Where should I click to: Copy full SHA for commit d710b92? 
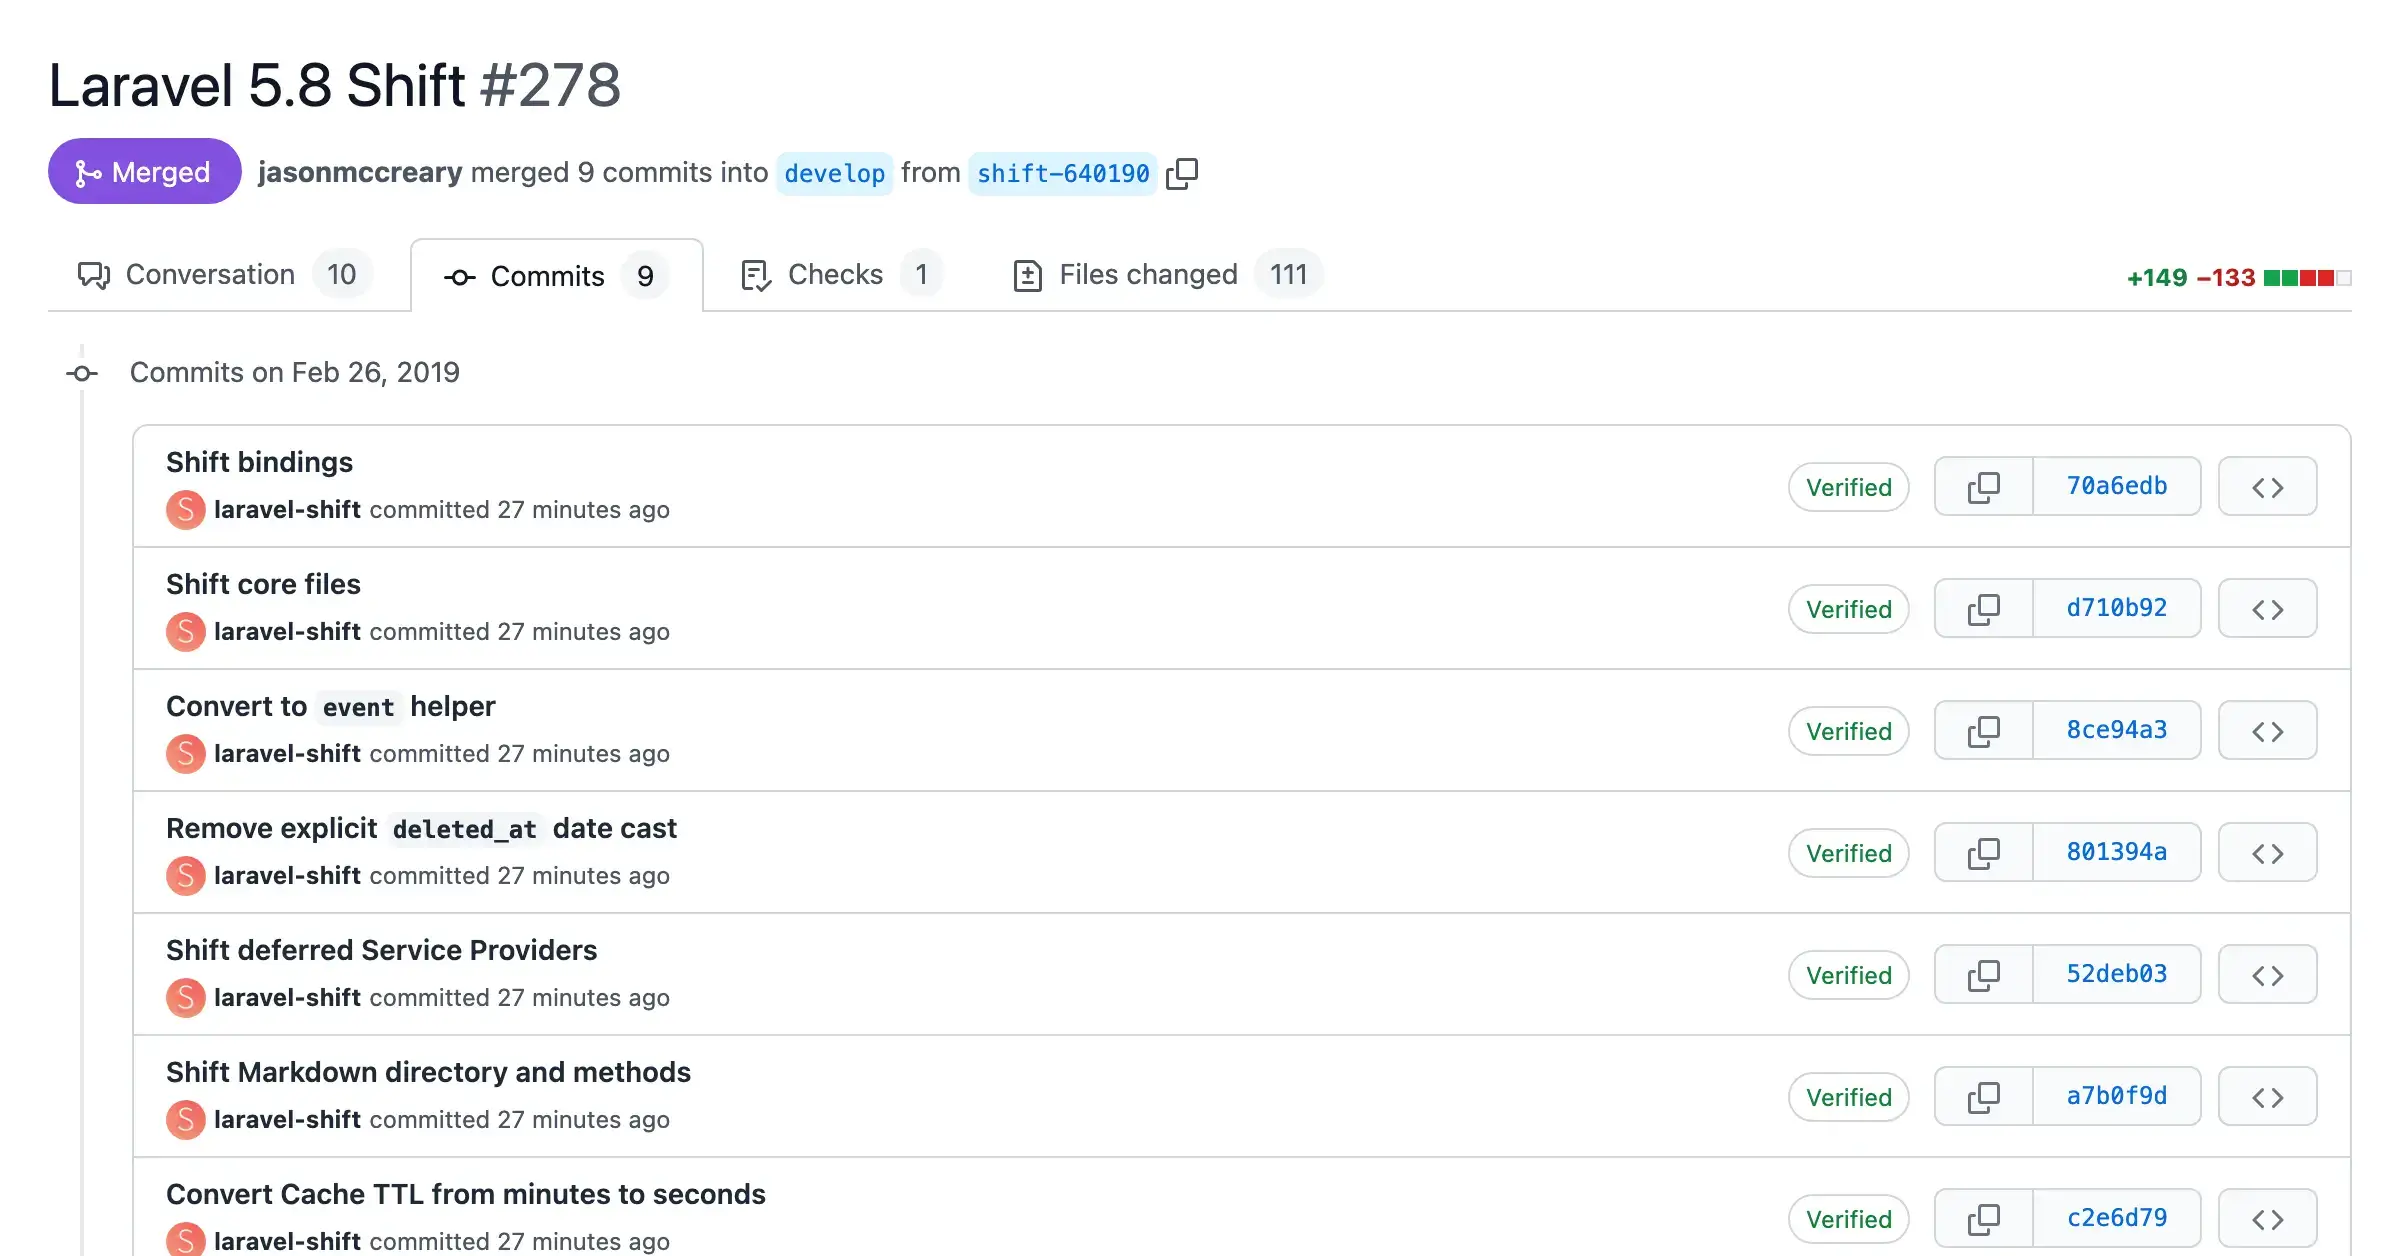pyautogui.click(x=1984, y=609)
